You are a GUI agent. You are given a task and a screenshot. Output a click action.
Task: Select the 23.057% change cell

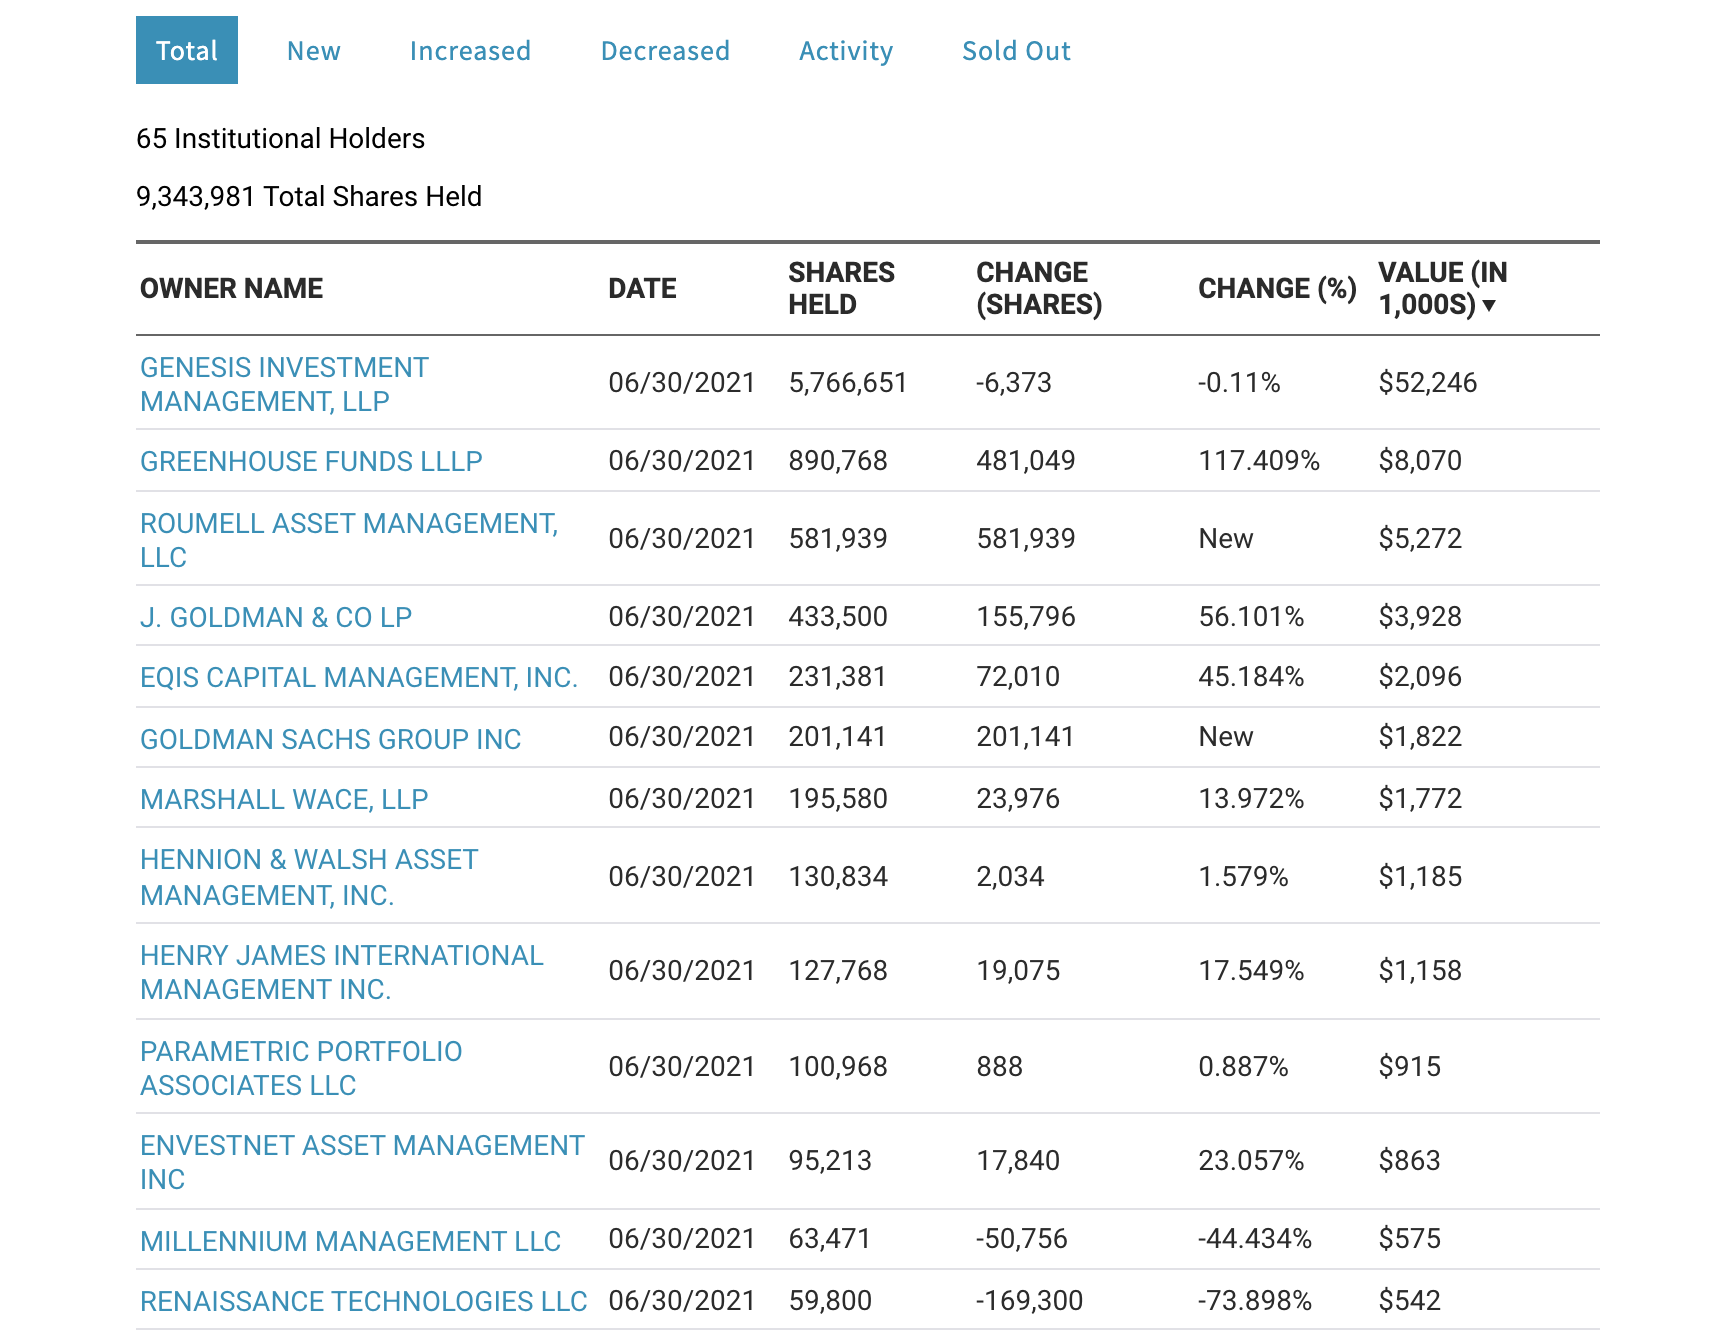[1251, 1161]
